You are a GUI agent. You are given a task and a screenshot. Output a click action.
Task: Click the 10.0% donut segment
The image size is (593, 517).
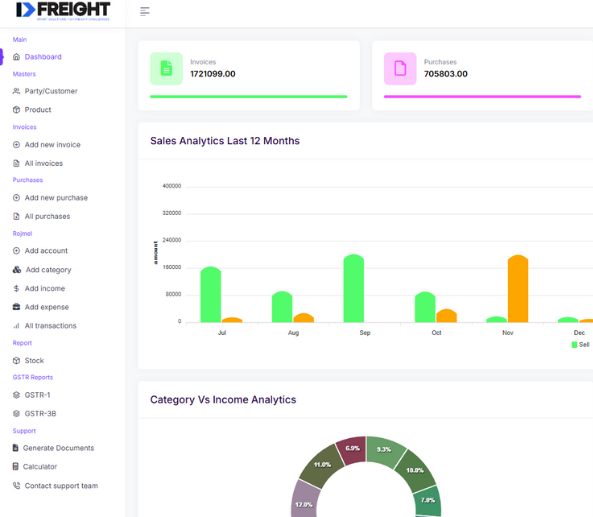pyautogui.click(x=415, y=470)
